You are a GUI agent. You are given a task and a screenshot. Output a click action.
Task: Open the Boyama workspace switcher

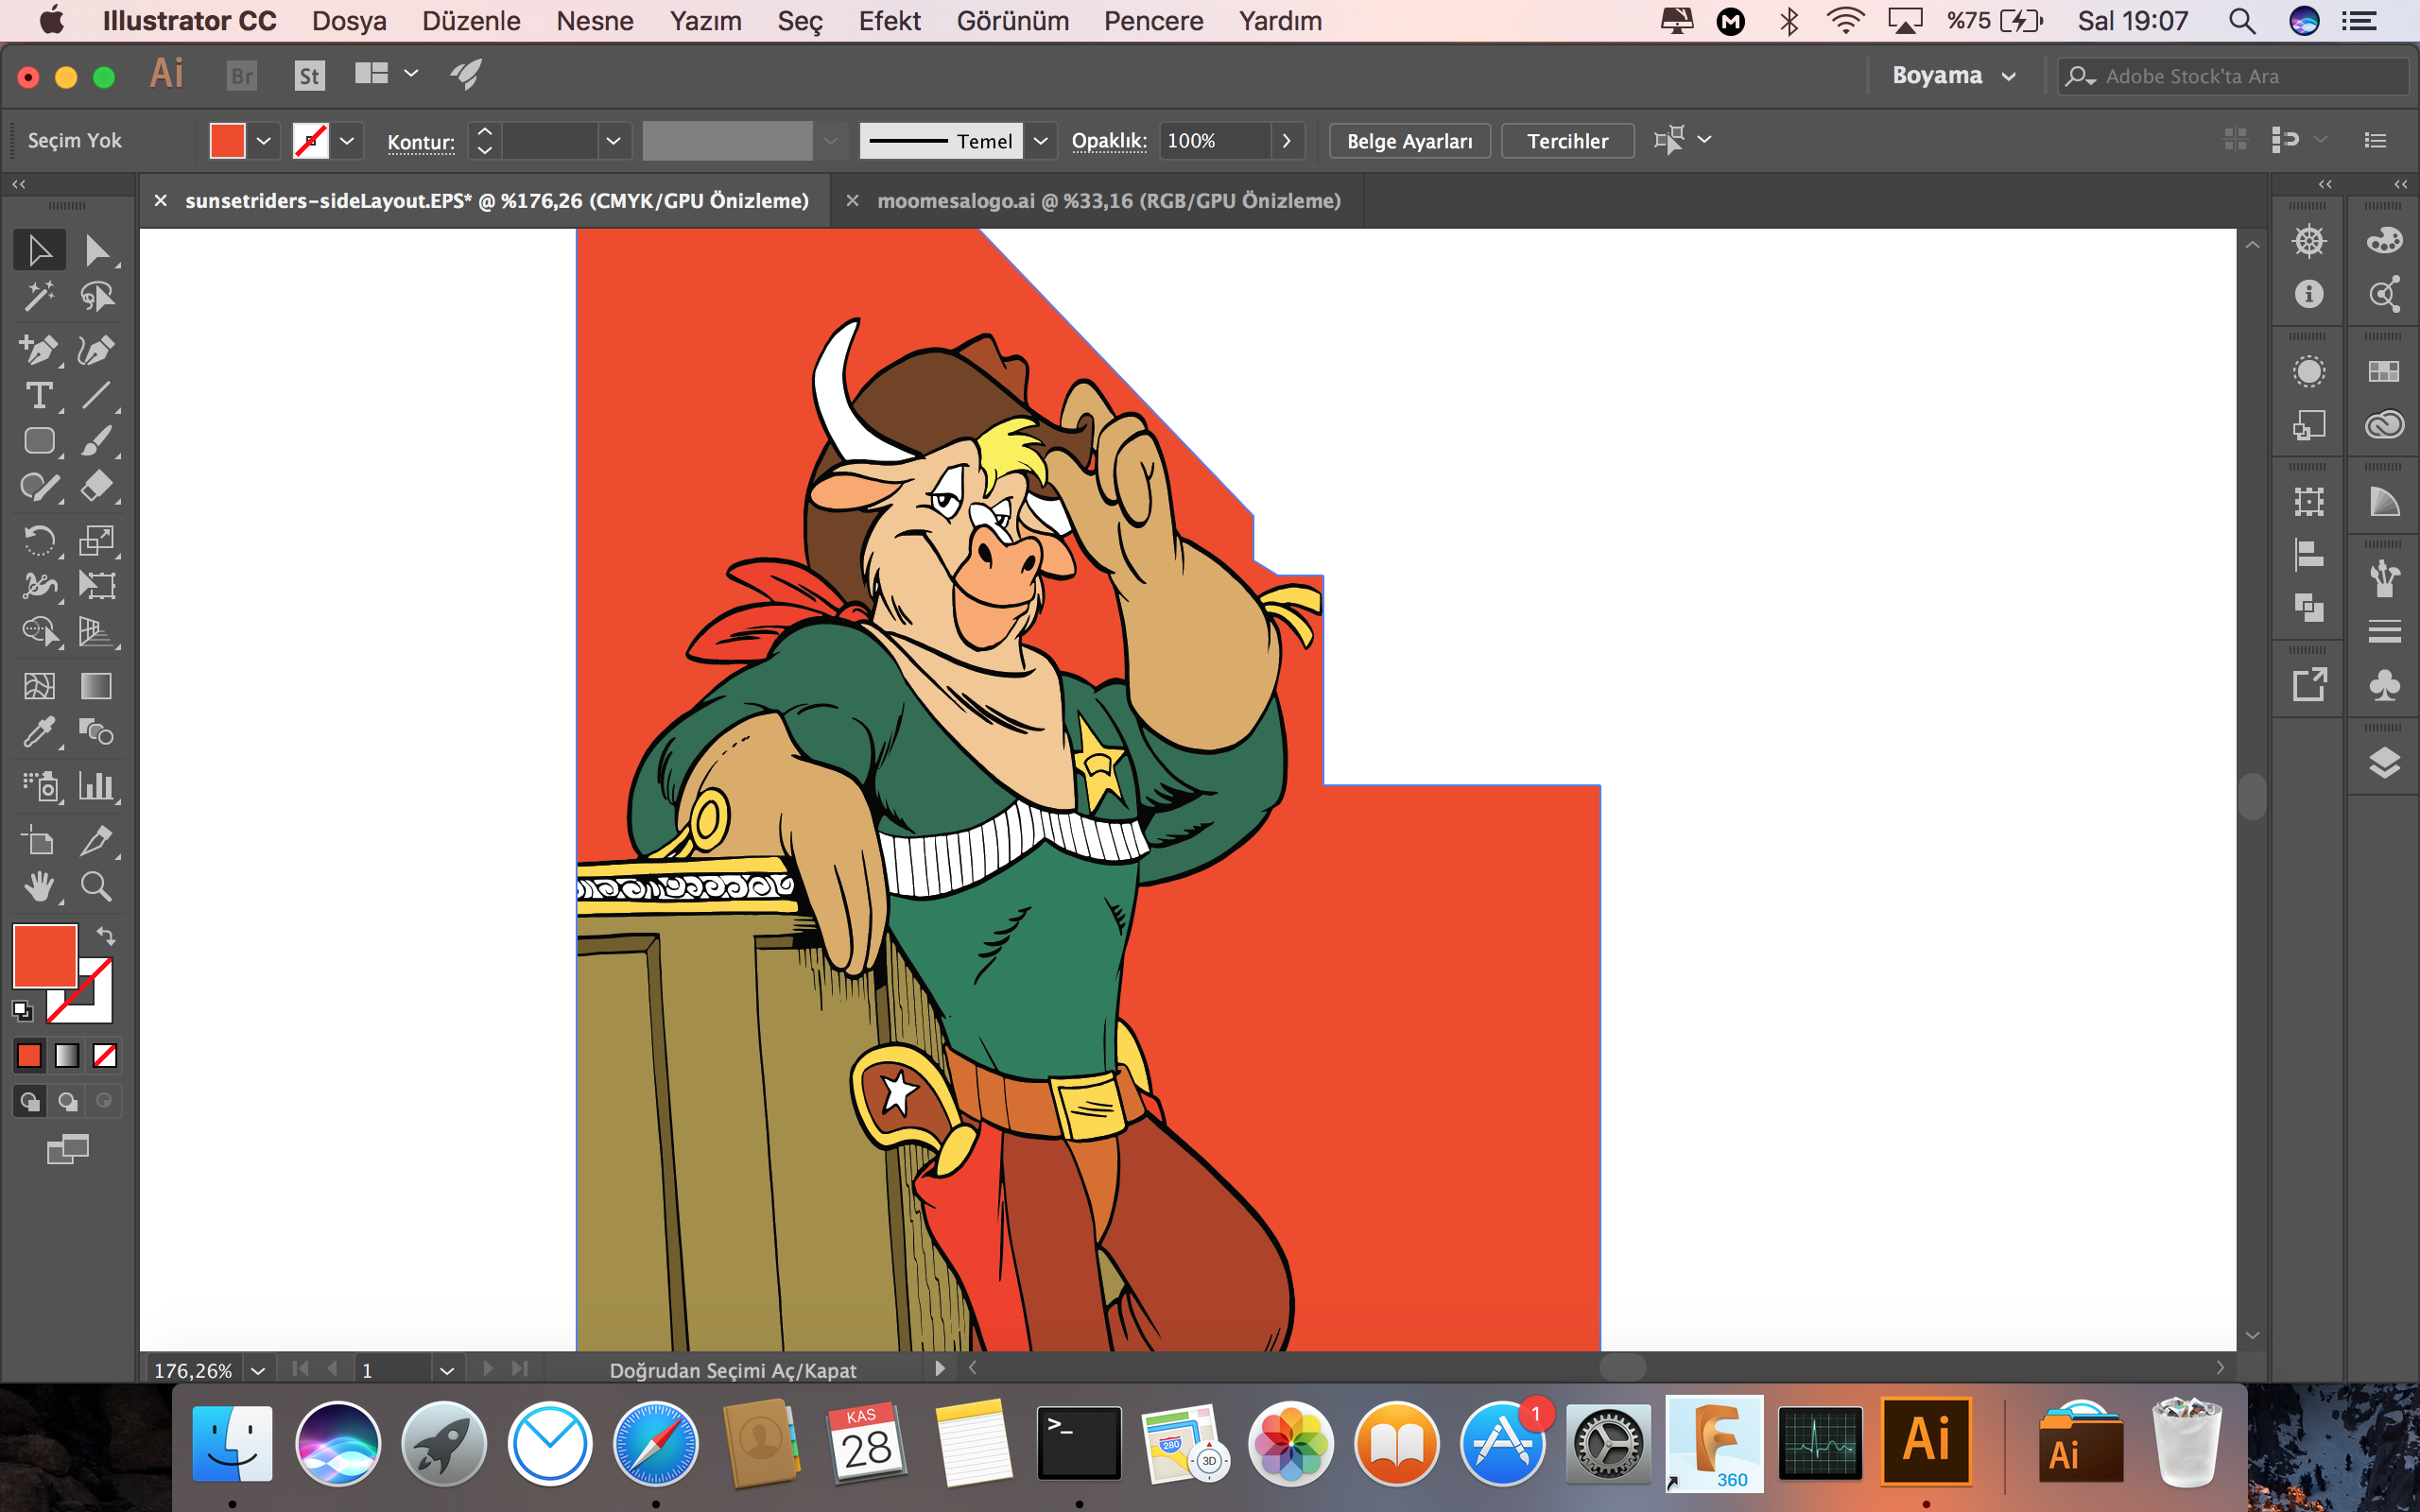point(1953,76)
